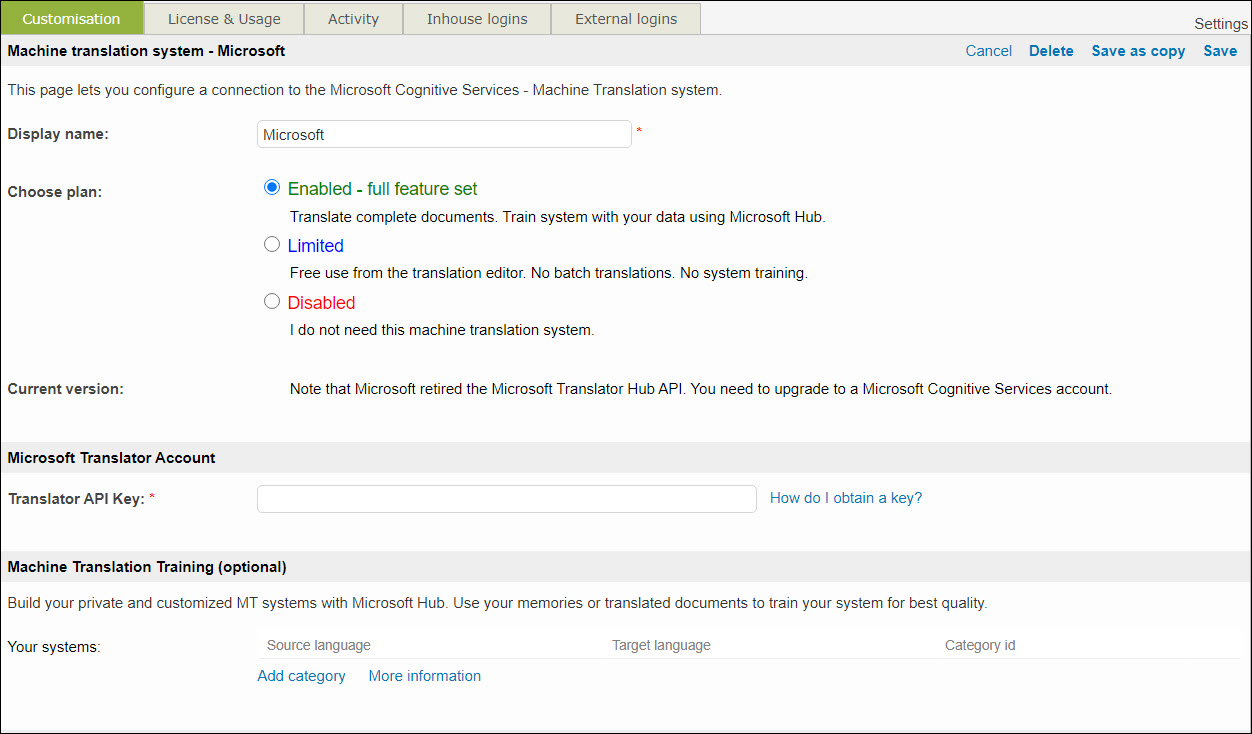Select the Enabled full feature set plan
The height and width of the screenshot is (734, 1252).
[272, 187]
